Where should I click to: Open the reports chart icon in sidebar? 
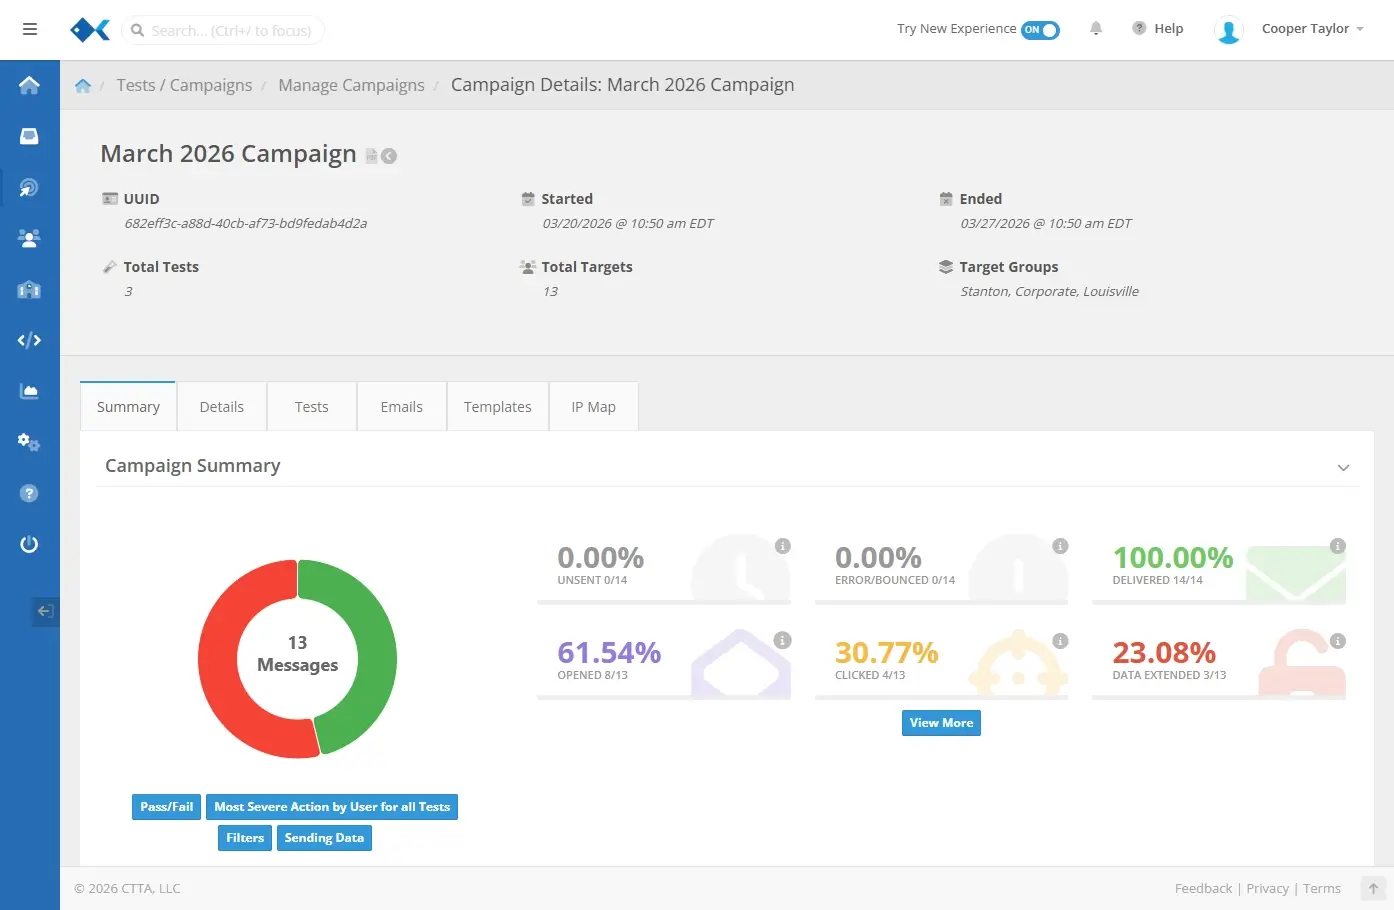29,391
